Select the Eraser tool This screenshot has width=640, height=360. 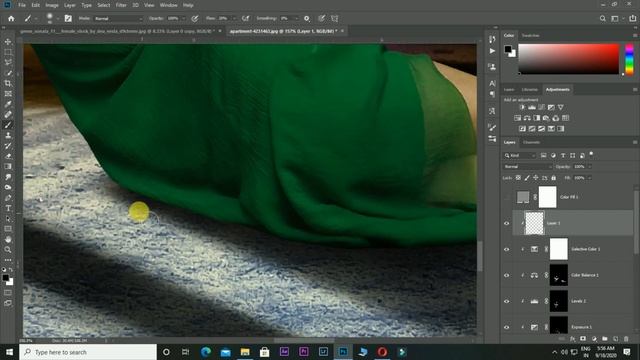tap(8, 156)
